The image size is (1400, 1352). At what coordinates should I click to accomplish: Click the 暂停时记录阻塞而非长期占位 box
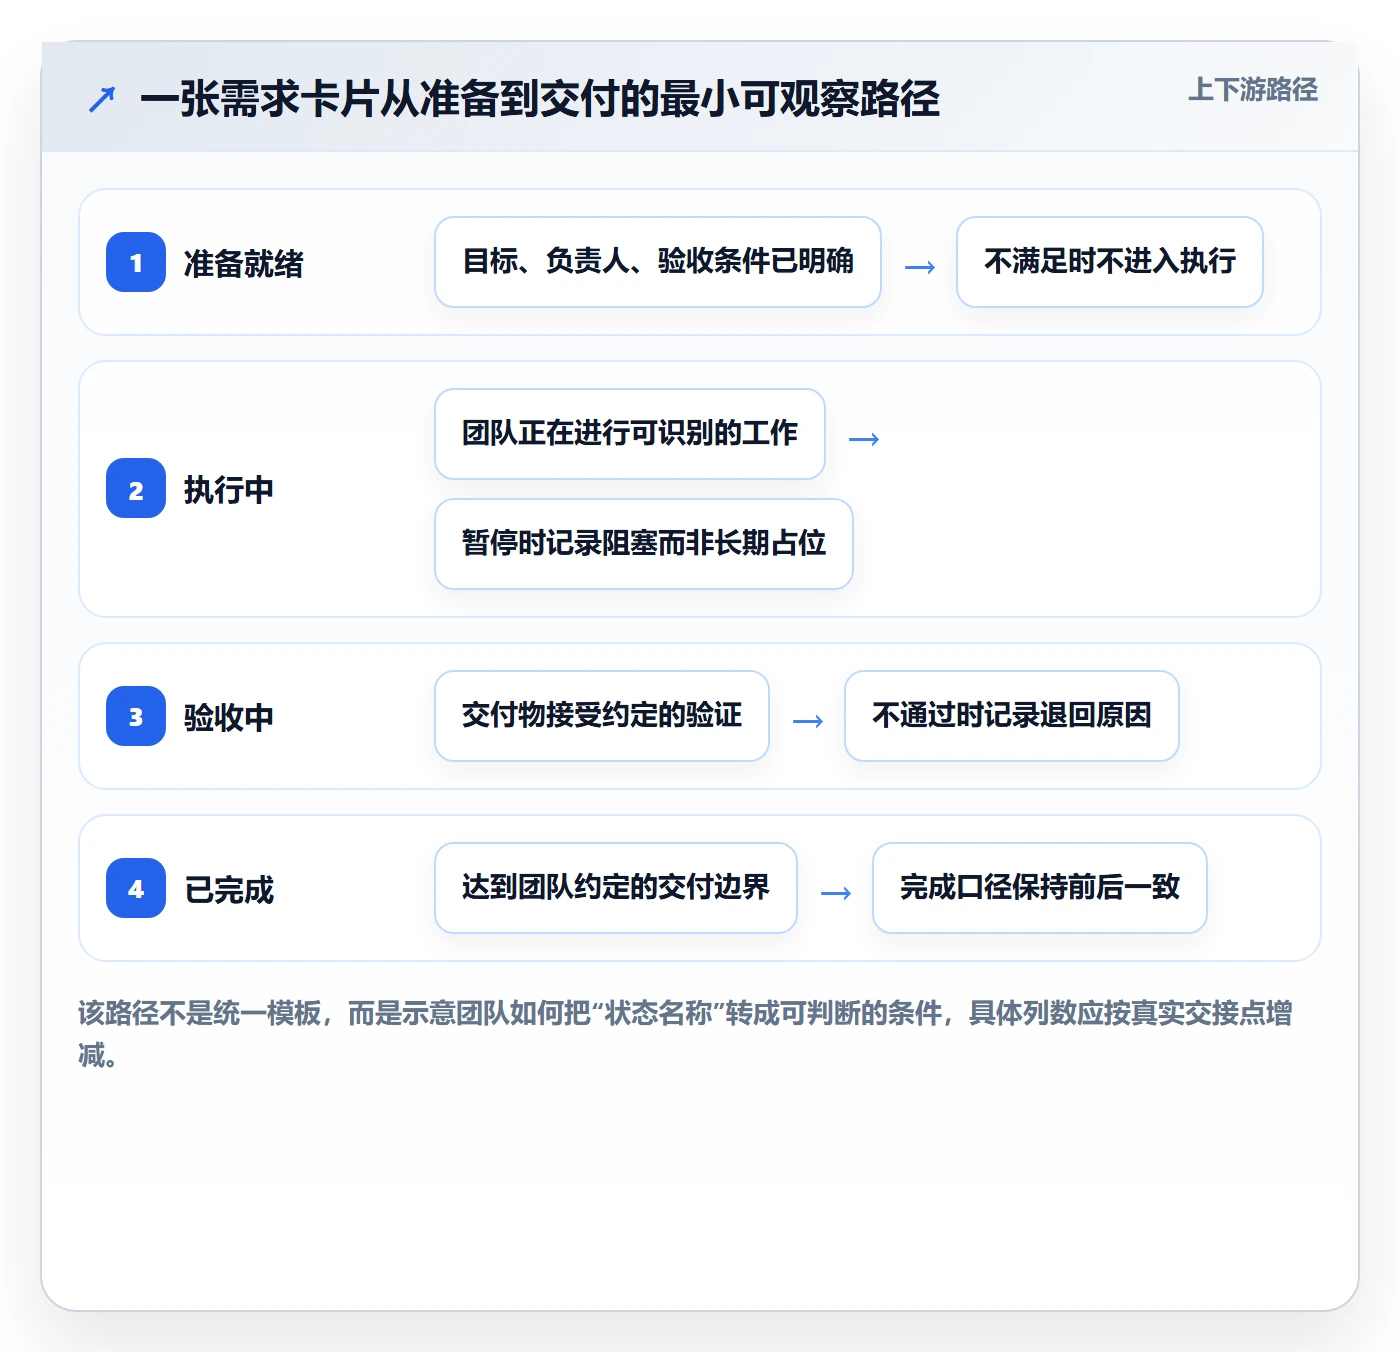tap(644, 544)
